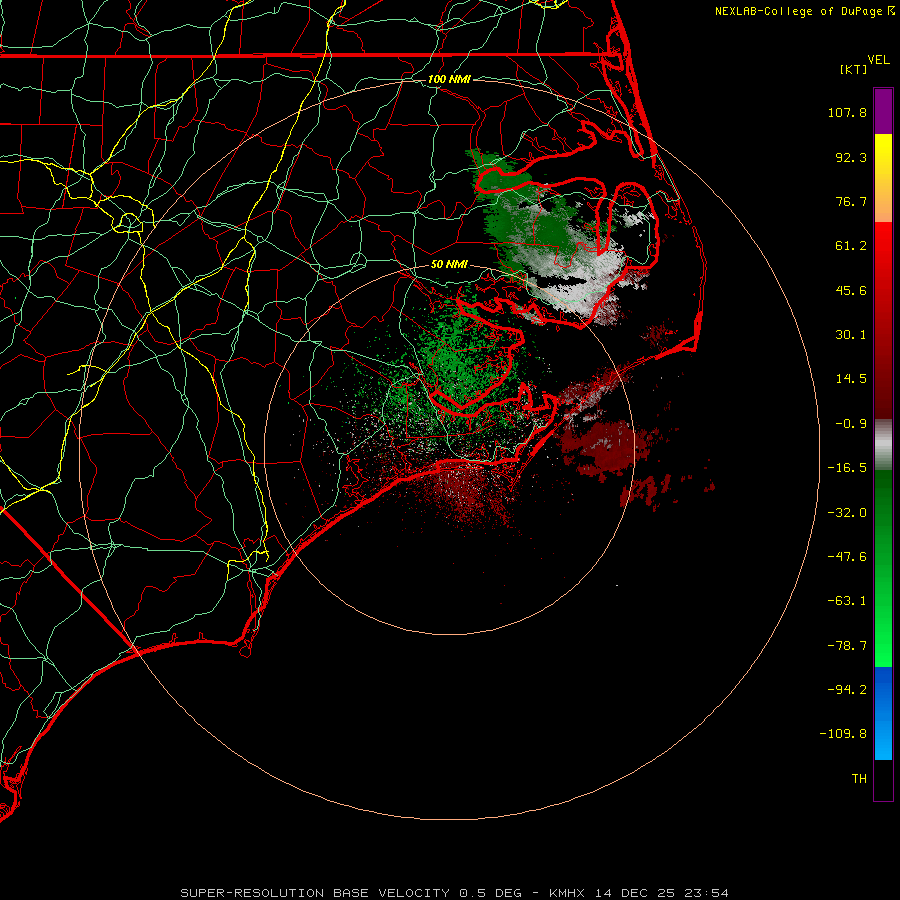Click the yellow segment of color bar
Screen dimensions: 900x900
[x=883, y=178]
